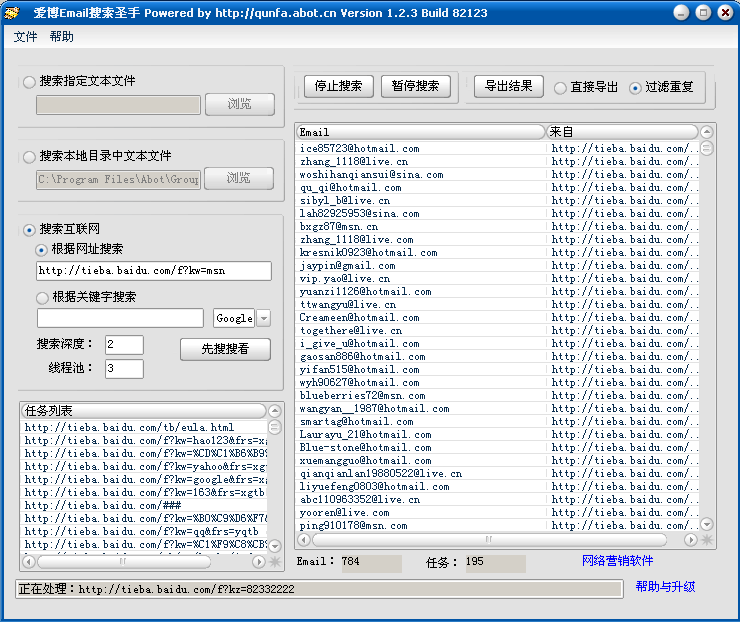Click the vertical scrollbar thumb of email list
740x622 pixels.
point(706,149)
